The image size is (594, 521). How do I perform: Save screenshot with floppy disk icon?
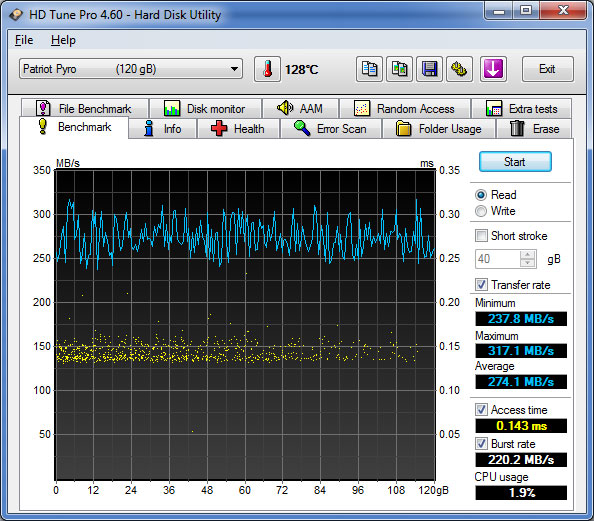click(429, 69)
